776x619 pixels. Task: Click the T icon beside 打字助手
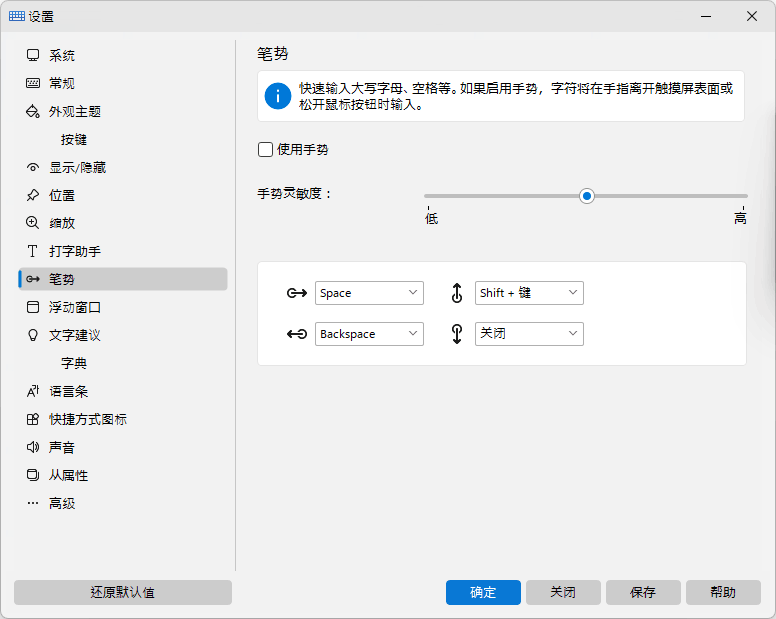point(33,251)
